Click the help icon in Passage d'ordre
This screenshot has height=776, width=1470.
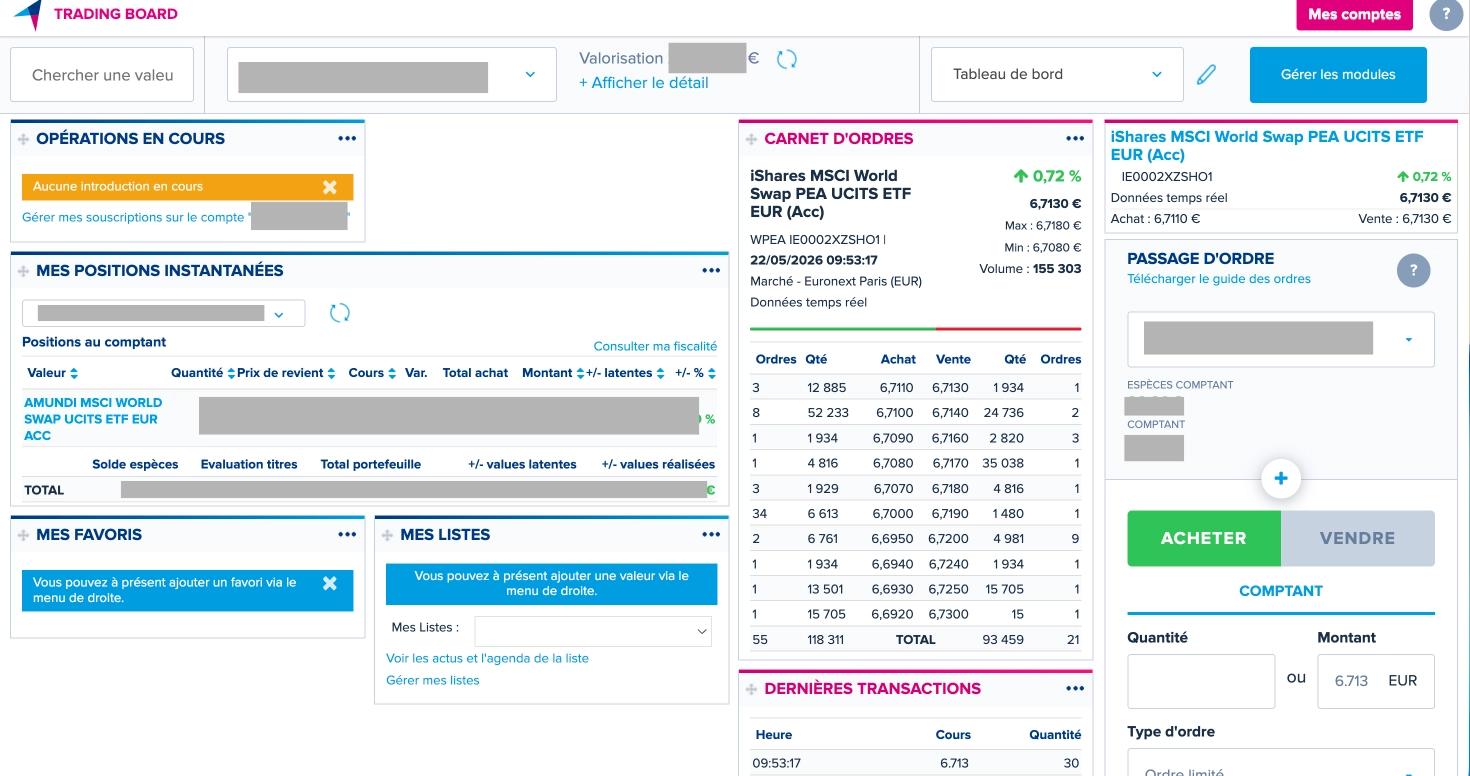(x=1414, y=270)
